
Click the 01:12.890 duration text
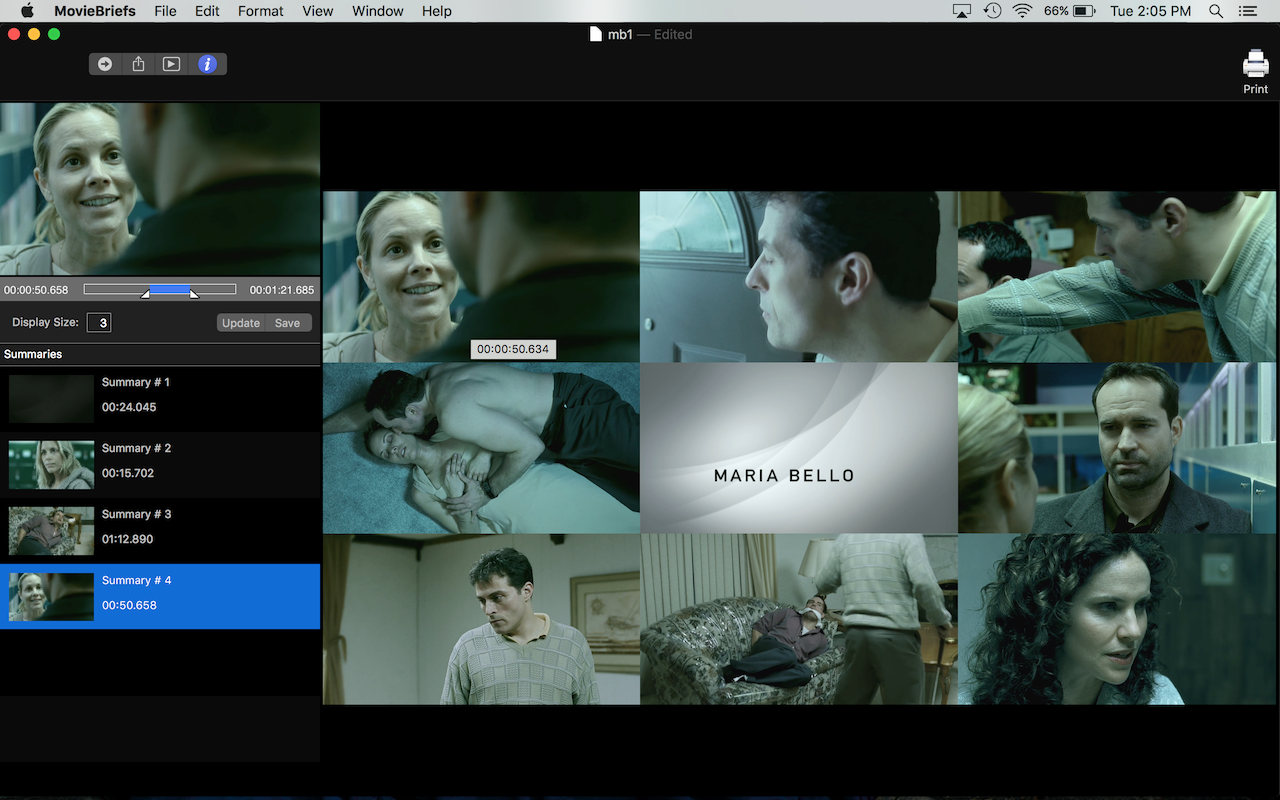pyautogui.click(x=128, y=539)
